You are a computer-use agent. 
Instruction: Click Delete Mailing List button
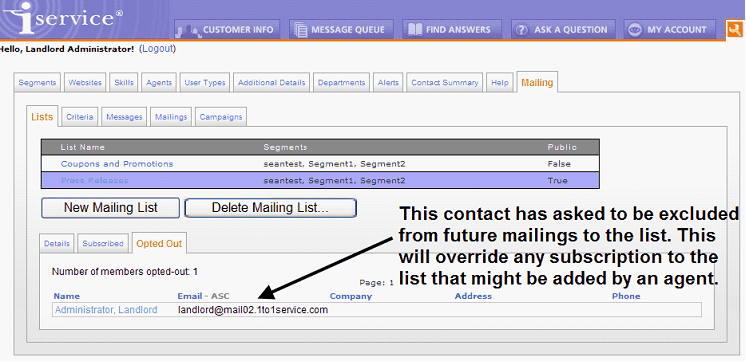tap(270, 208)
